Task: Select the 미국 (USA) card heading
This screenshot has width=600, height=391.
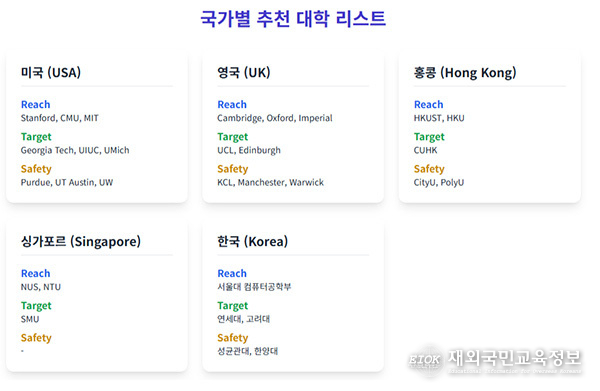Action: pos(51,72)
